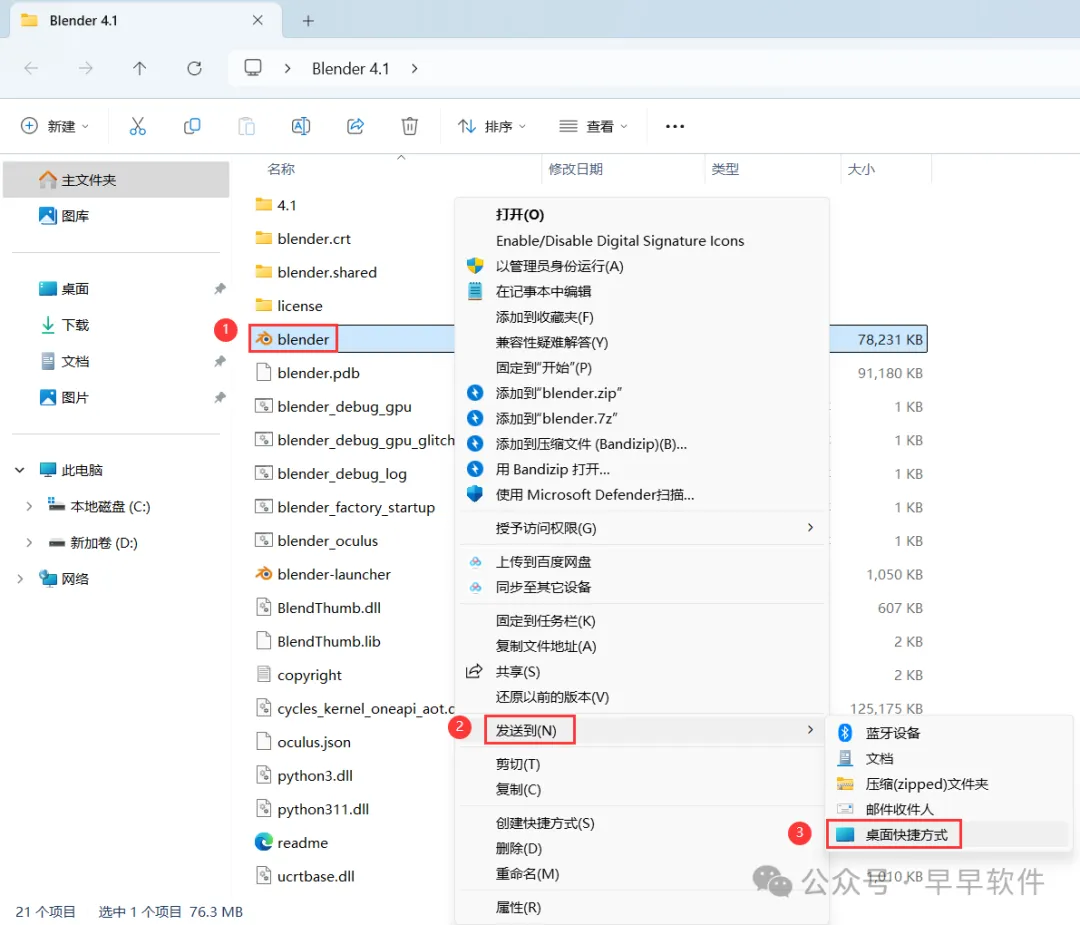Open the New (新建) dropdown
1080x925 pixels.
point(55,126)
